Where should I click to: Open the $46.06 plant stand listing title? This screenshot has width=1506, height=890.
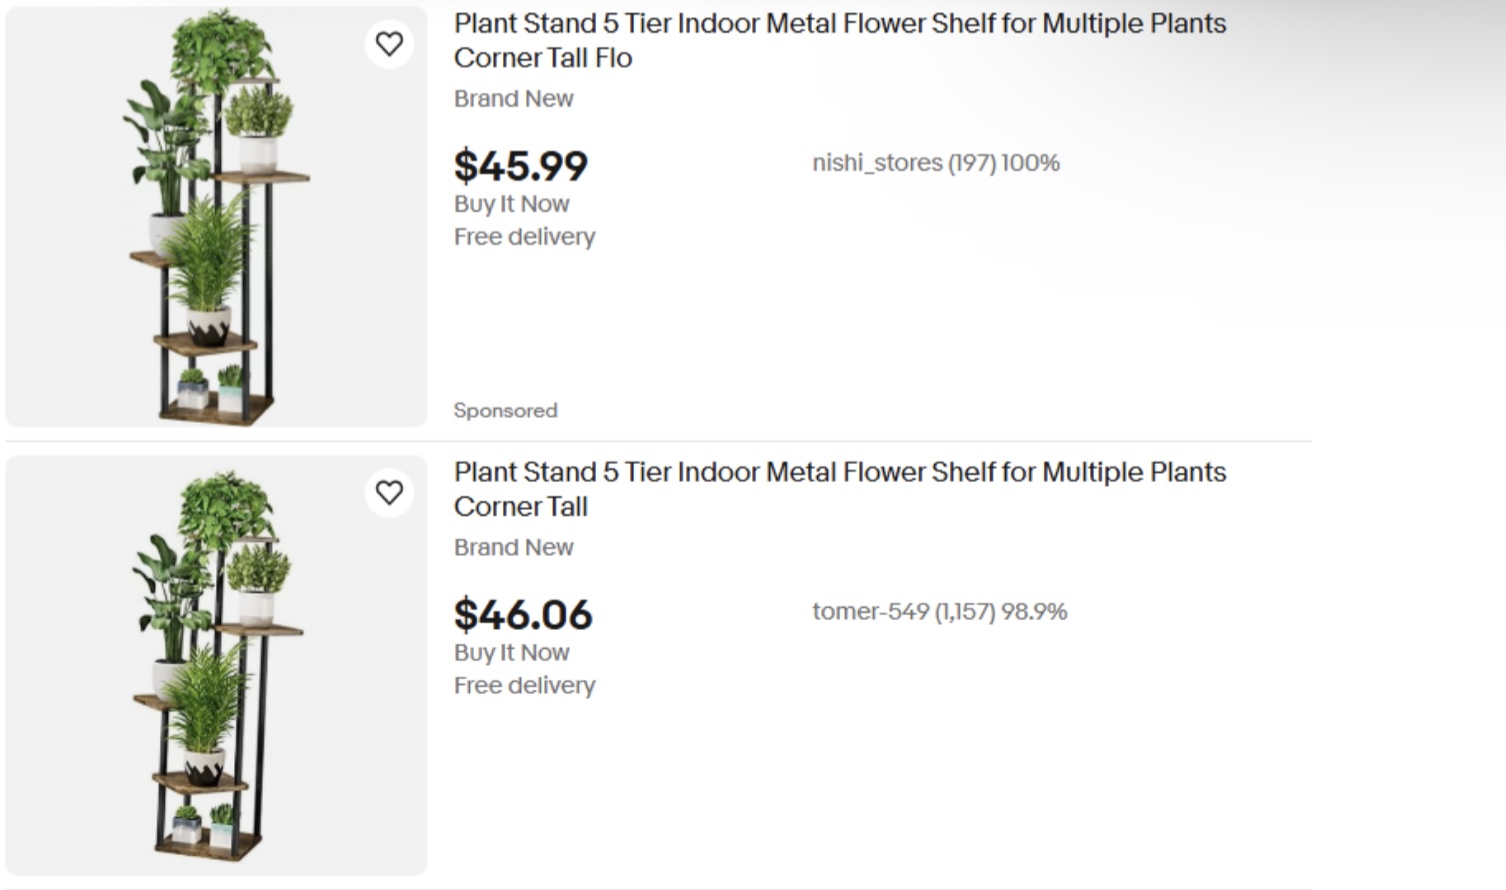pyautogui.click(x=840, y=489)
